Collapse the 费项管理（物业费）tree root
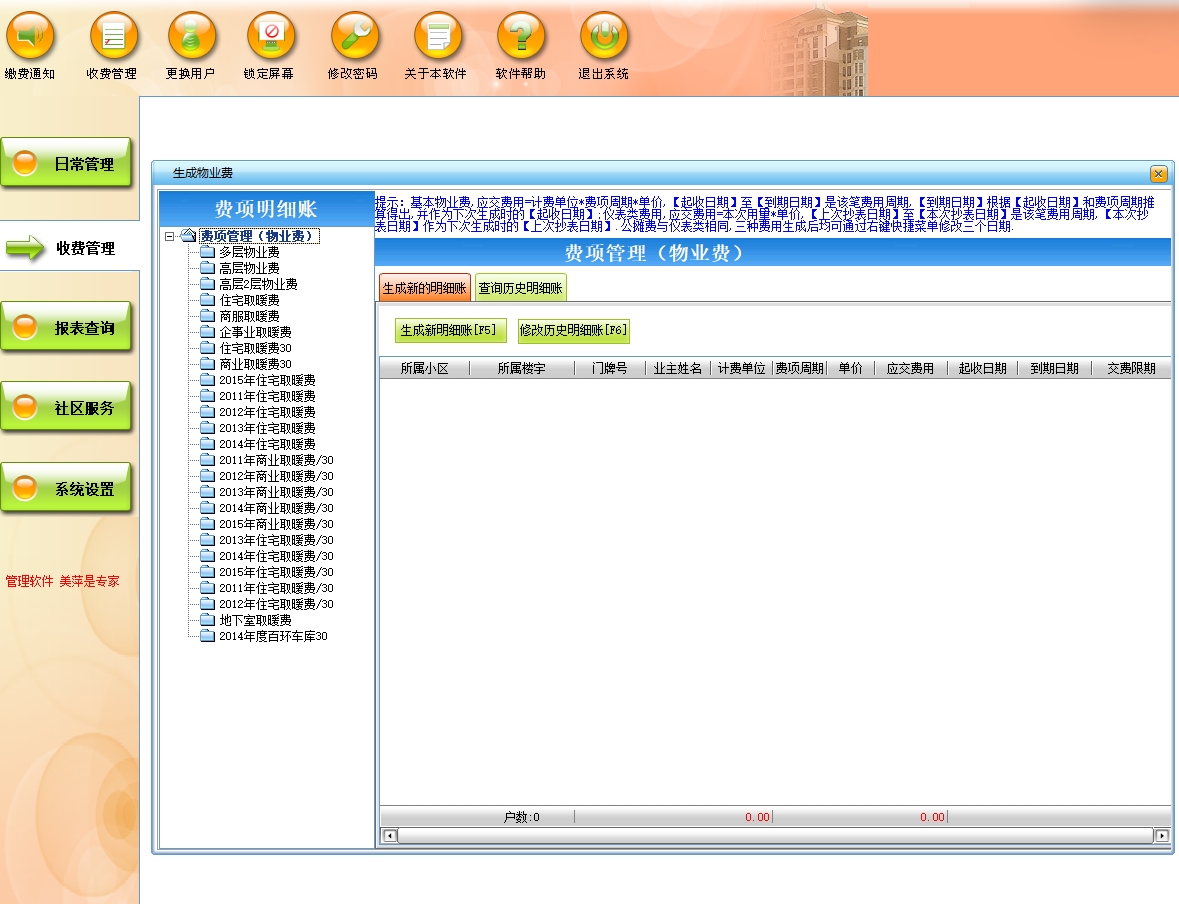 (x=170, y=237)
